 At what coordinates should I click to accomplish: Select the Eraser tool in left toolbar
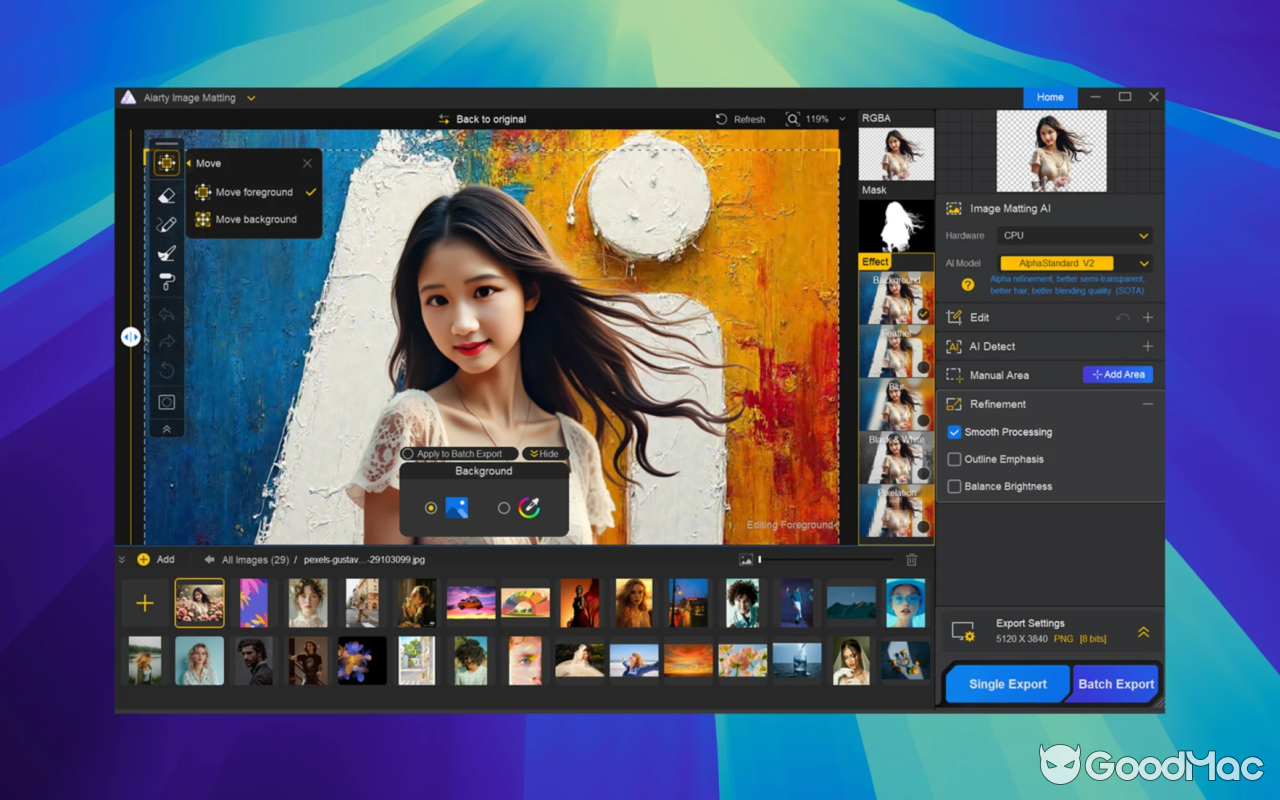(x=166, y=194)
